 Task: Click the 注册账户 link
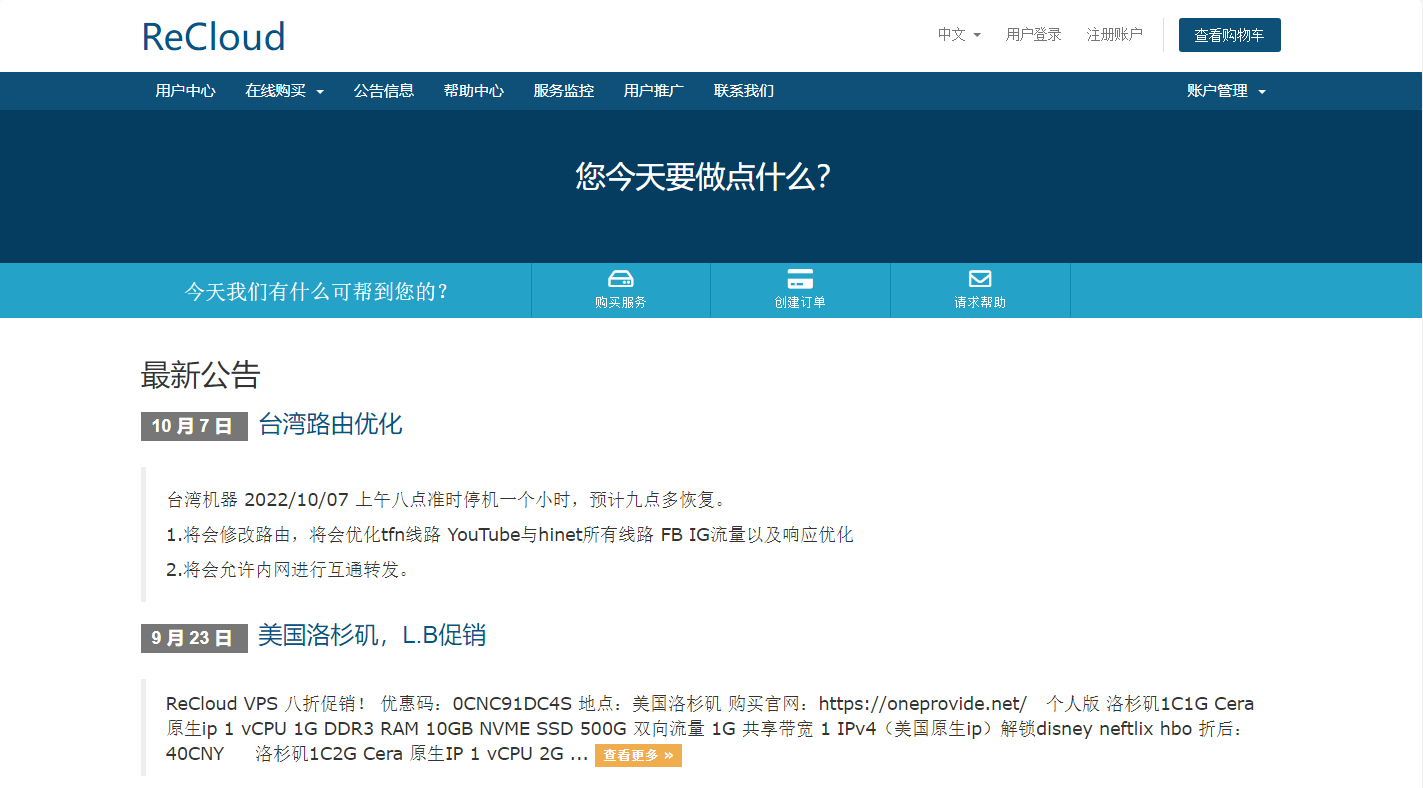tap(1114, 34)
